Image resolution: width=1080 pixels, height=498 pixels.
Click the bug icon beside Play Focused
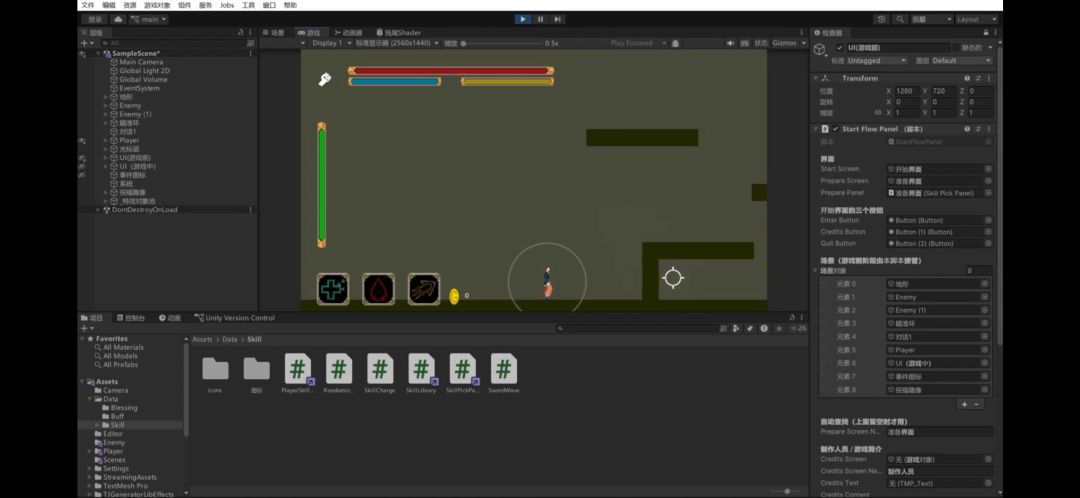click(x=676, y=43)
